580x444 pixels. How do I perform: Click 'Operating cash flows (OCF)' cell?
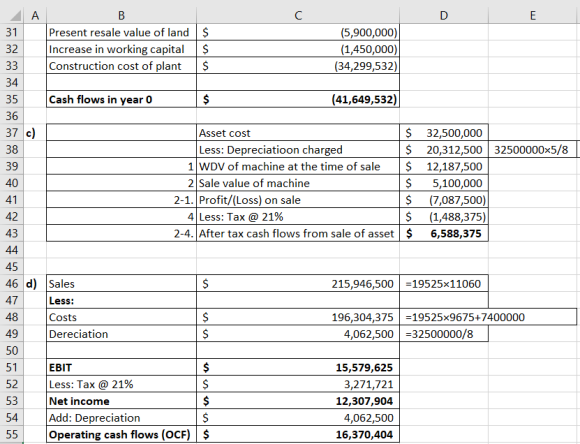pos(121,434)
